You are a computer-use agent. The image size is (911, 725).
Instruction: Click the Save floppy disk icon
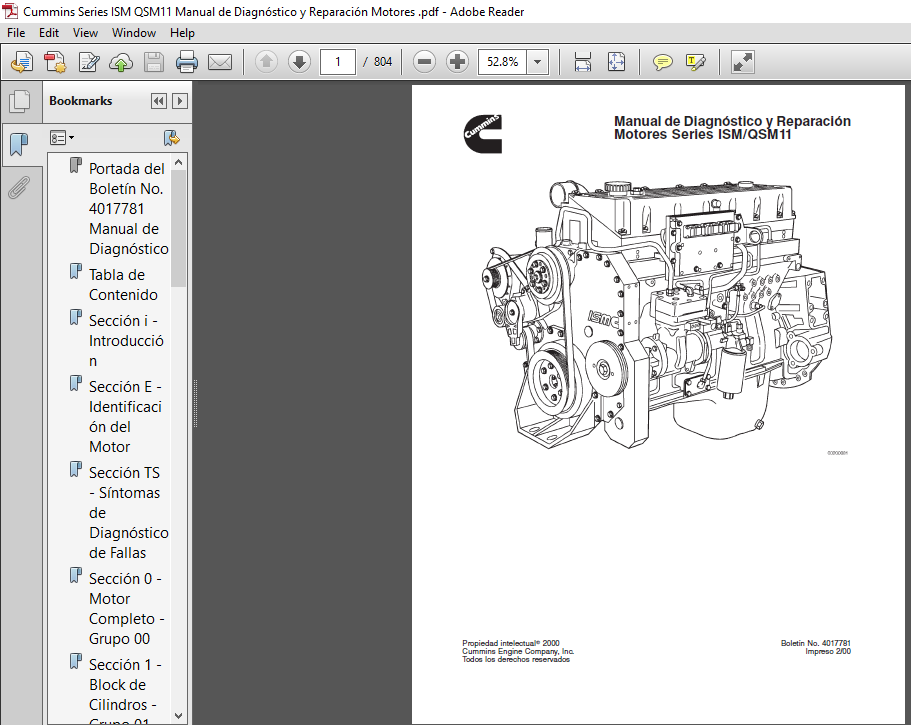153,62
